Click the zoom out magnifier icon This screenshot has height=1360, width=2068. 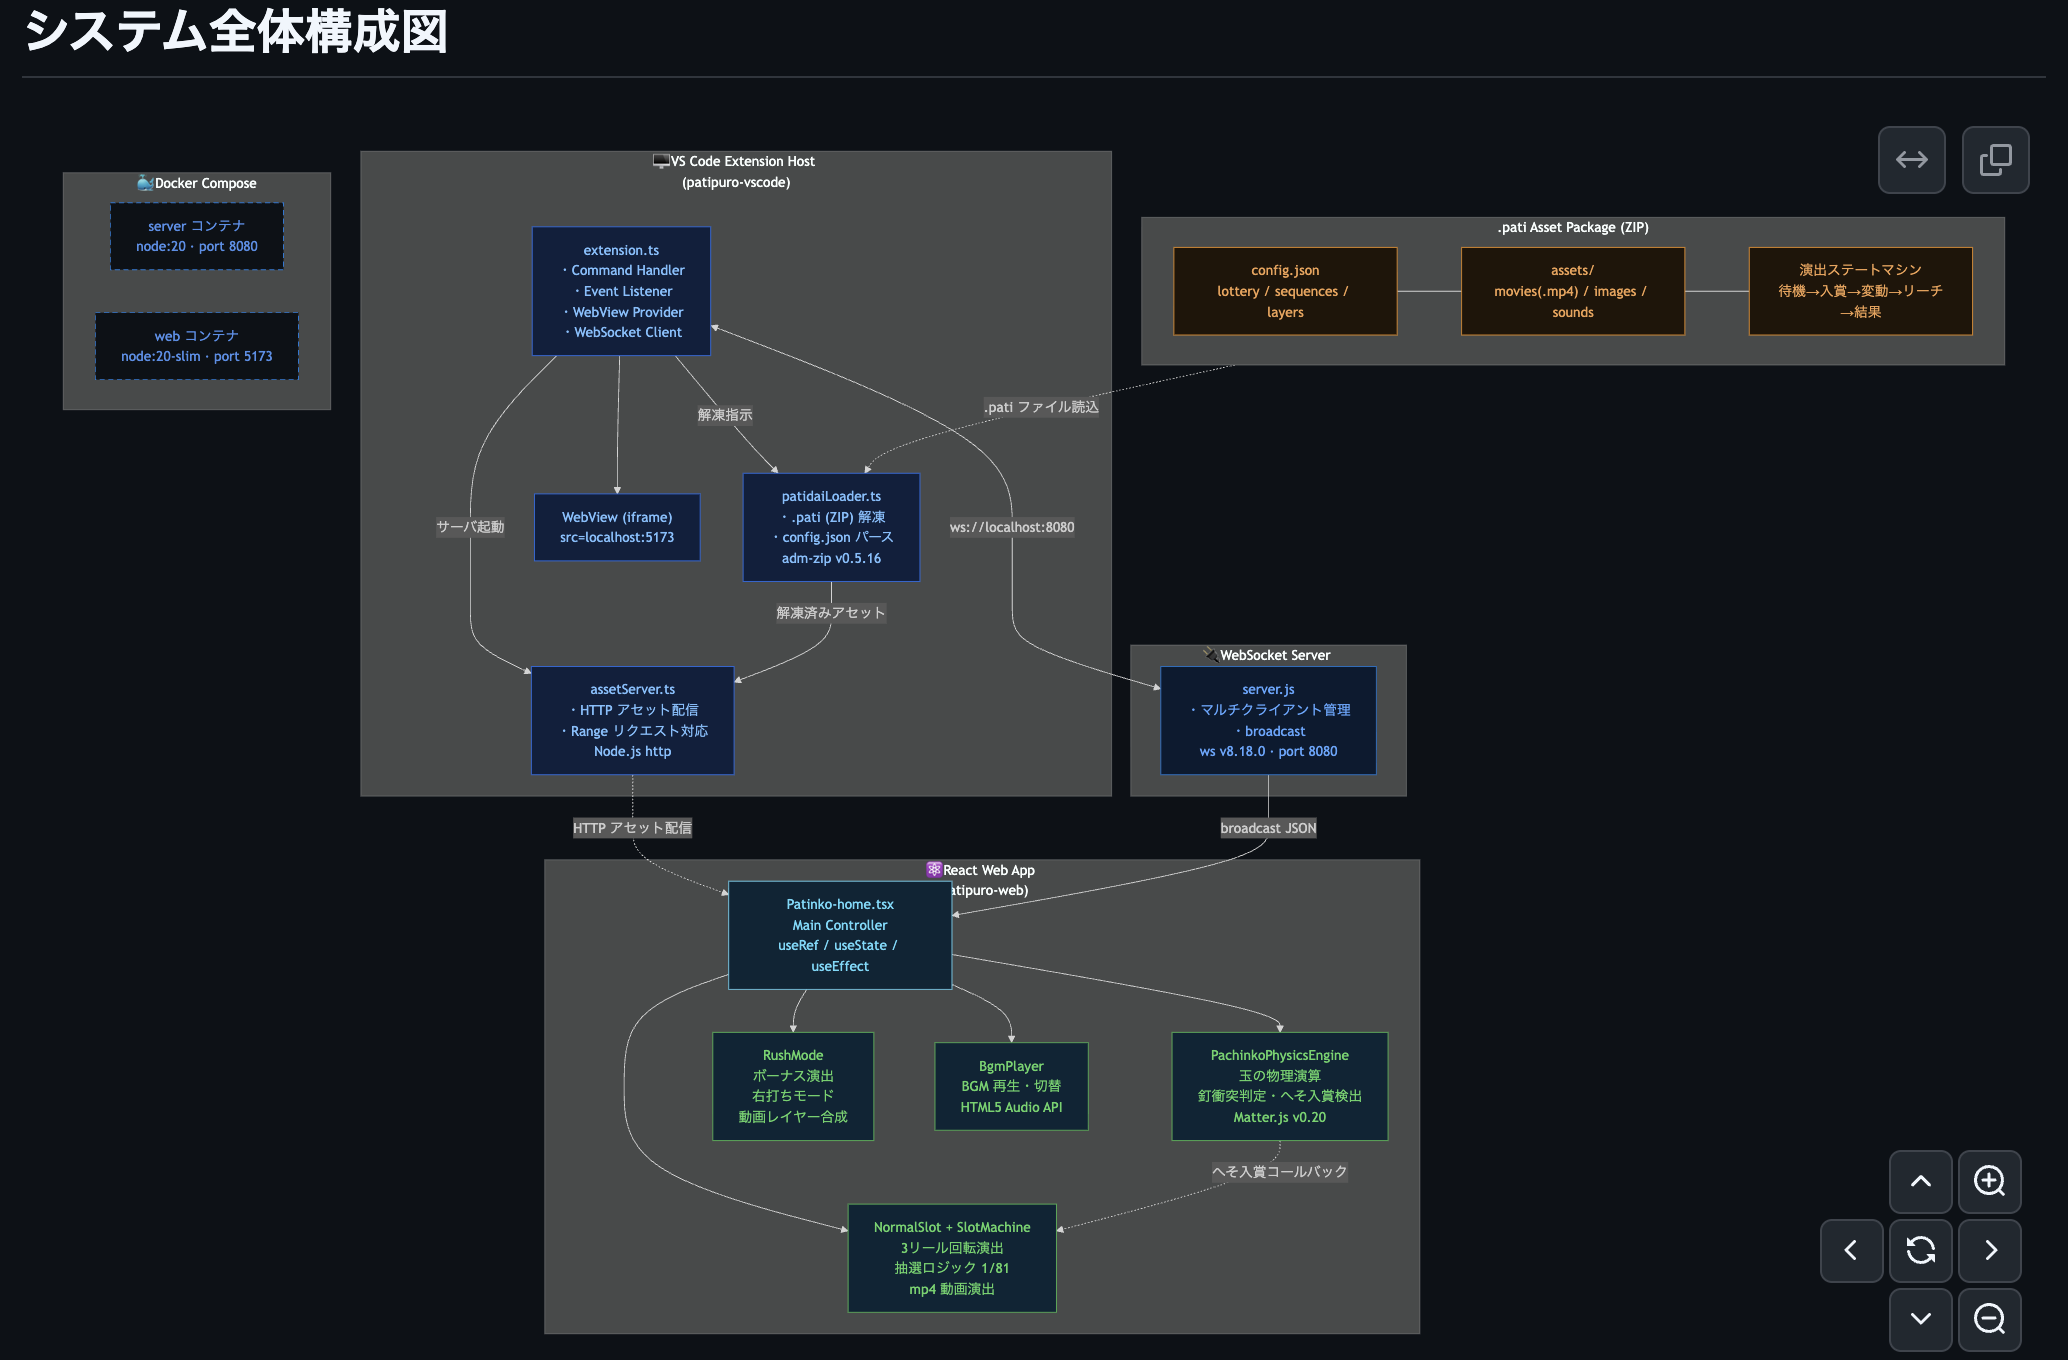click(x=1989, y=1319)
